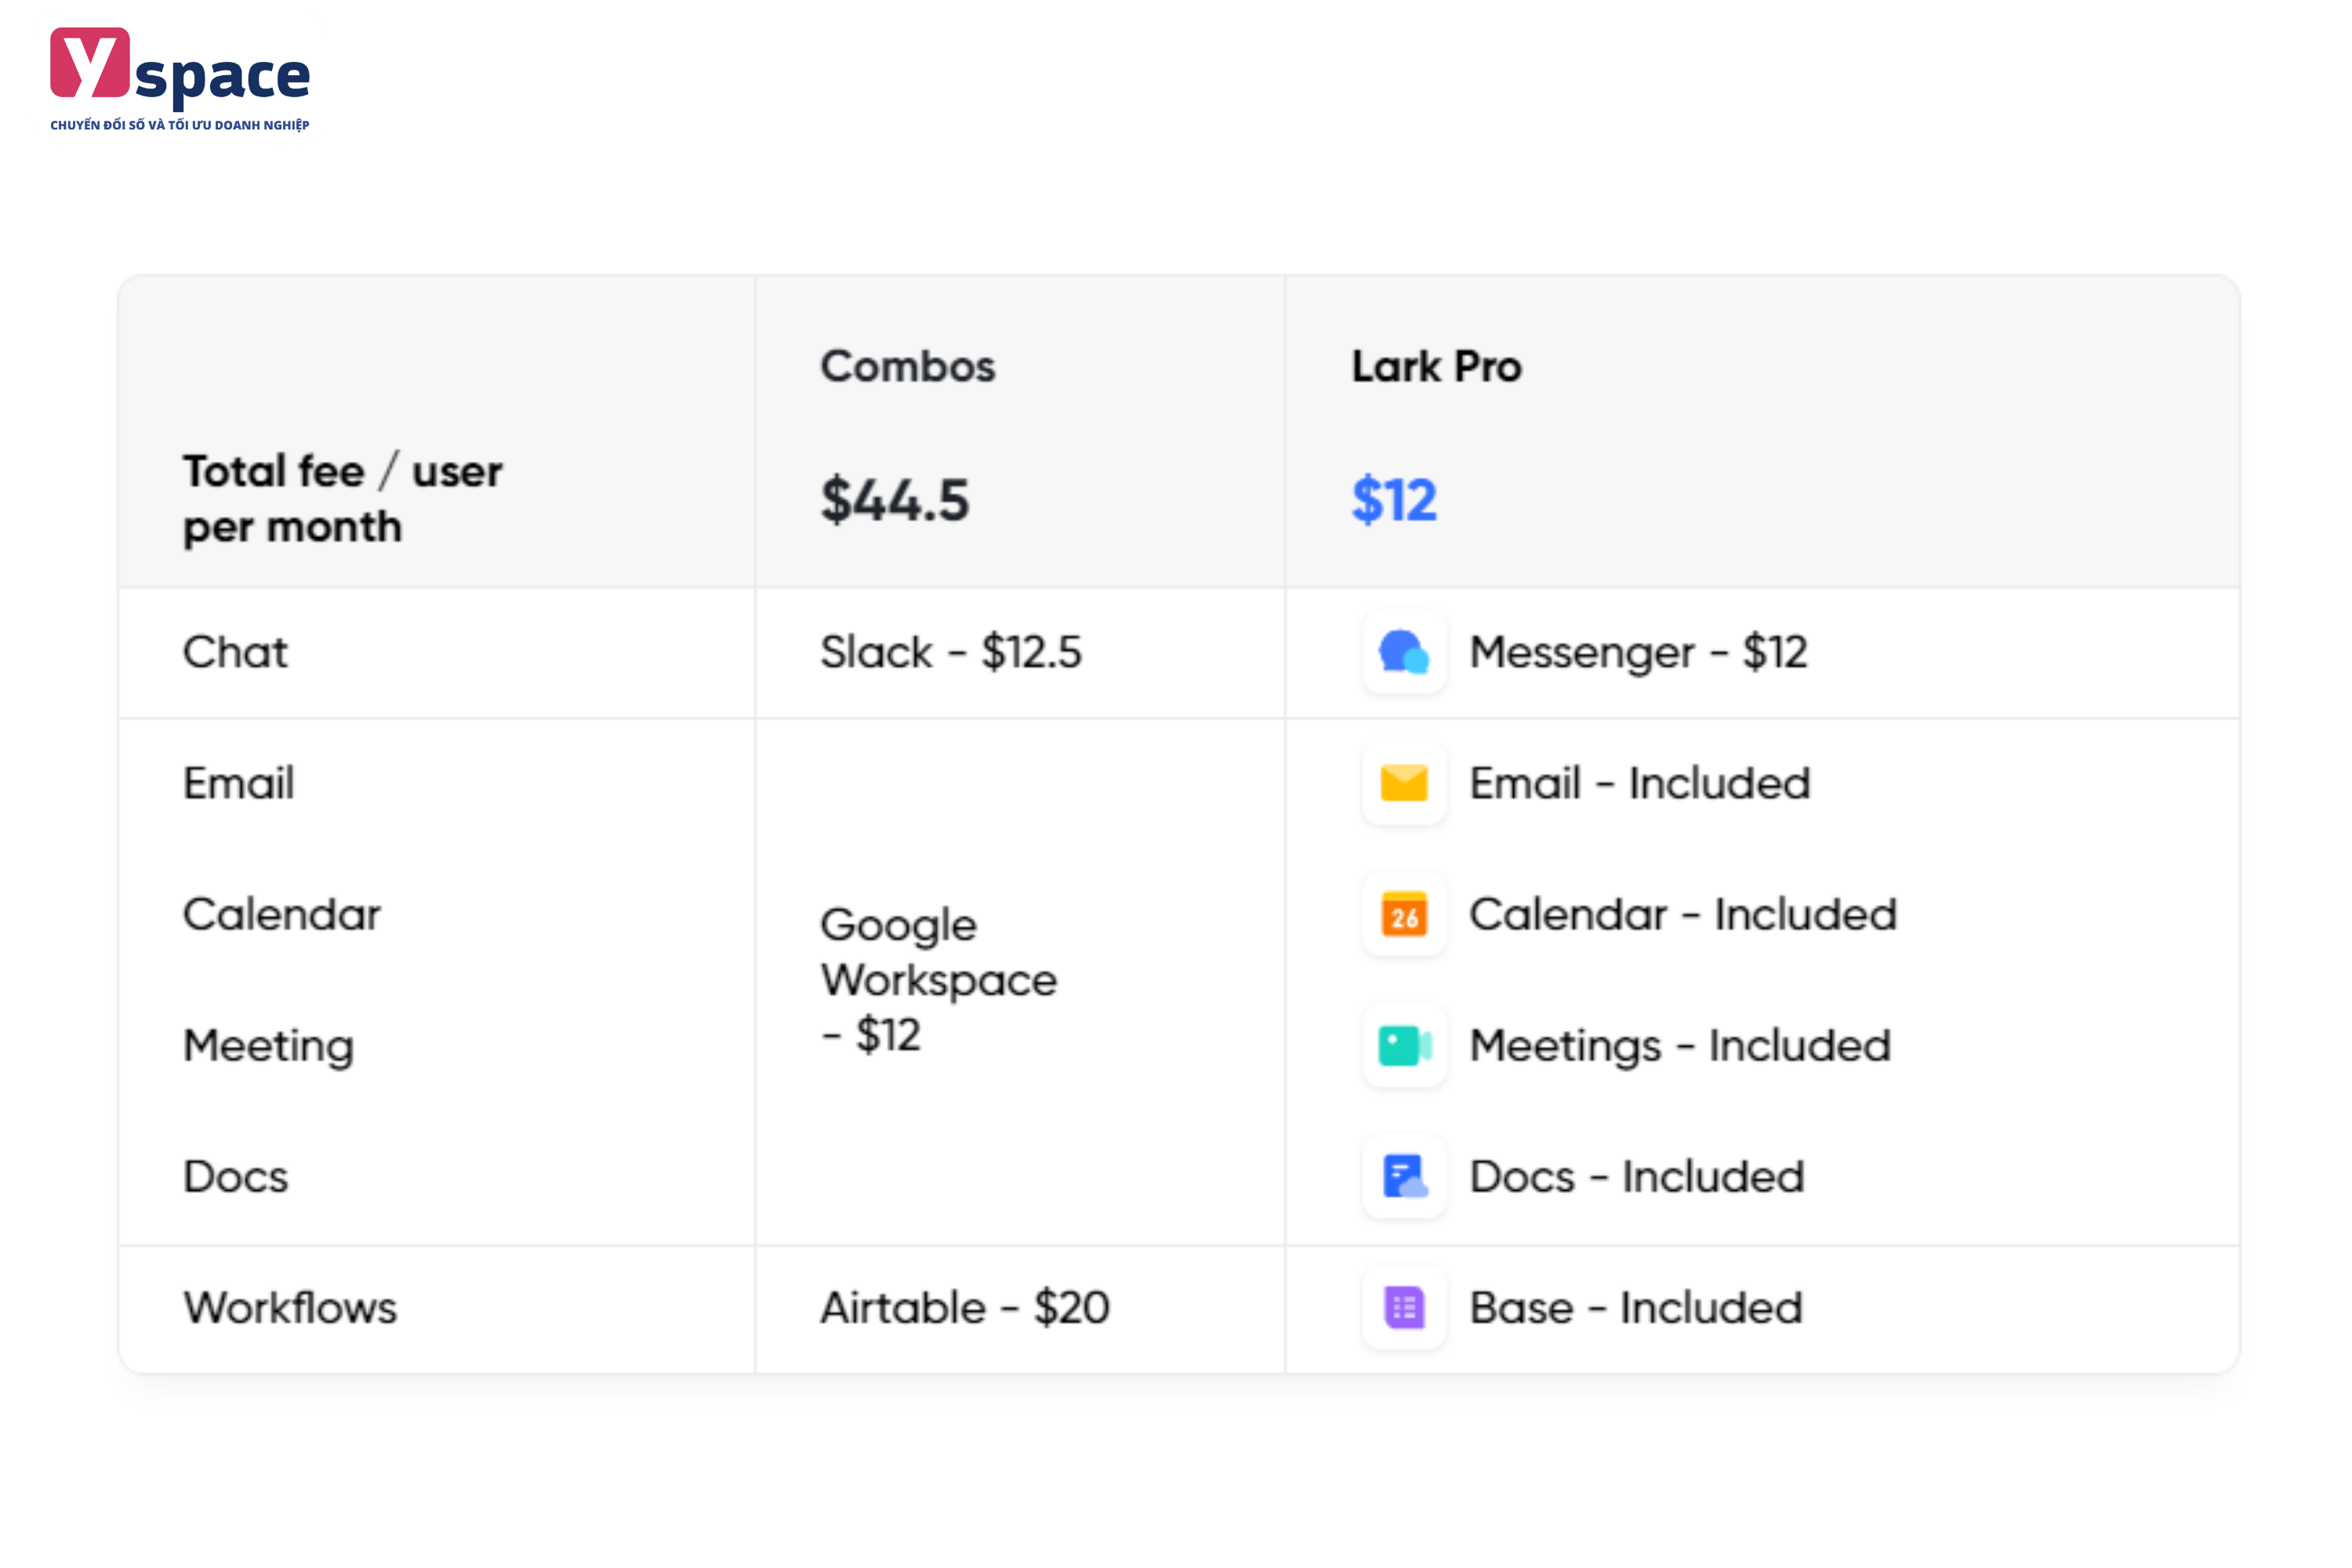The image size is (2352, 1568).
Task: Click the 'Total fee / user per month' label
Action: tap(342, 498)
